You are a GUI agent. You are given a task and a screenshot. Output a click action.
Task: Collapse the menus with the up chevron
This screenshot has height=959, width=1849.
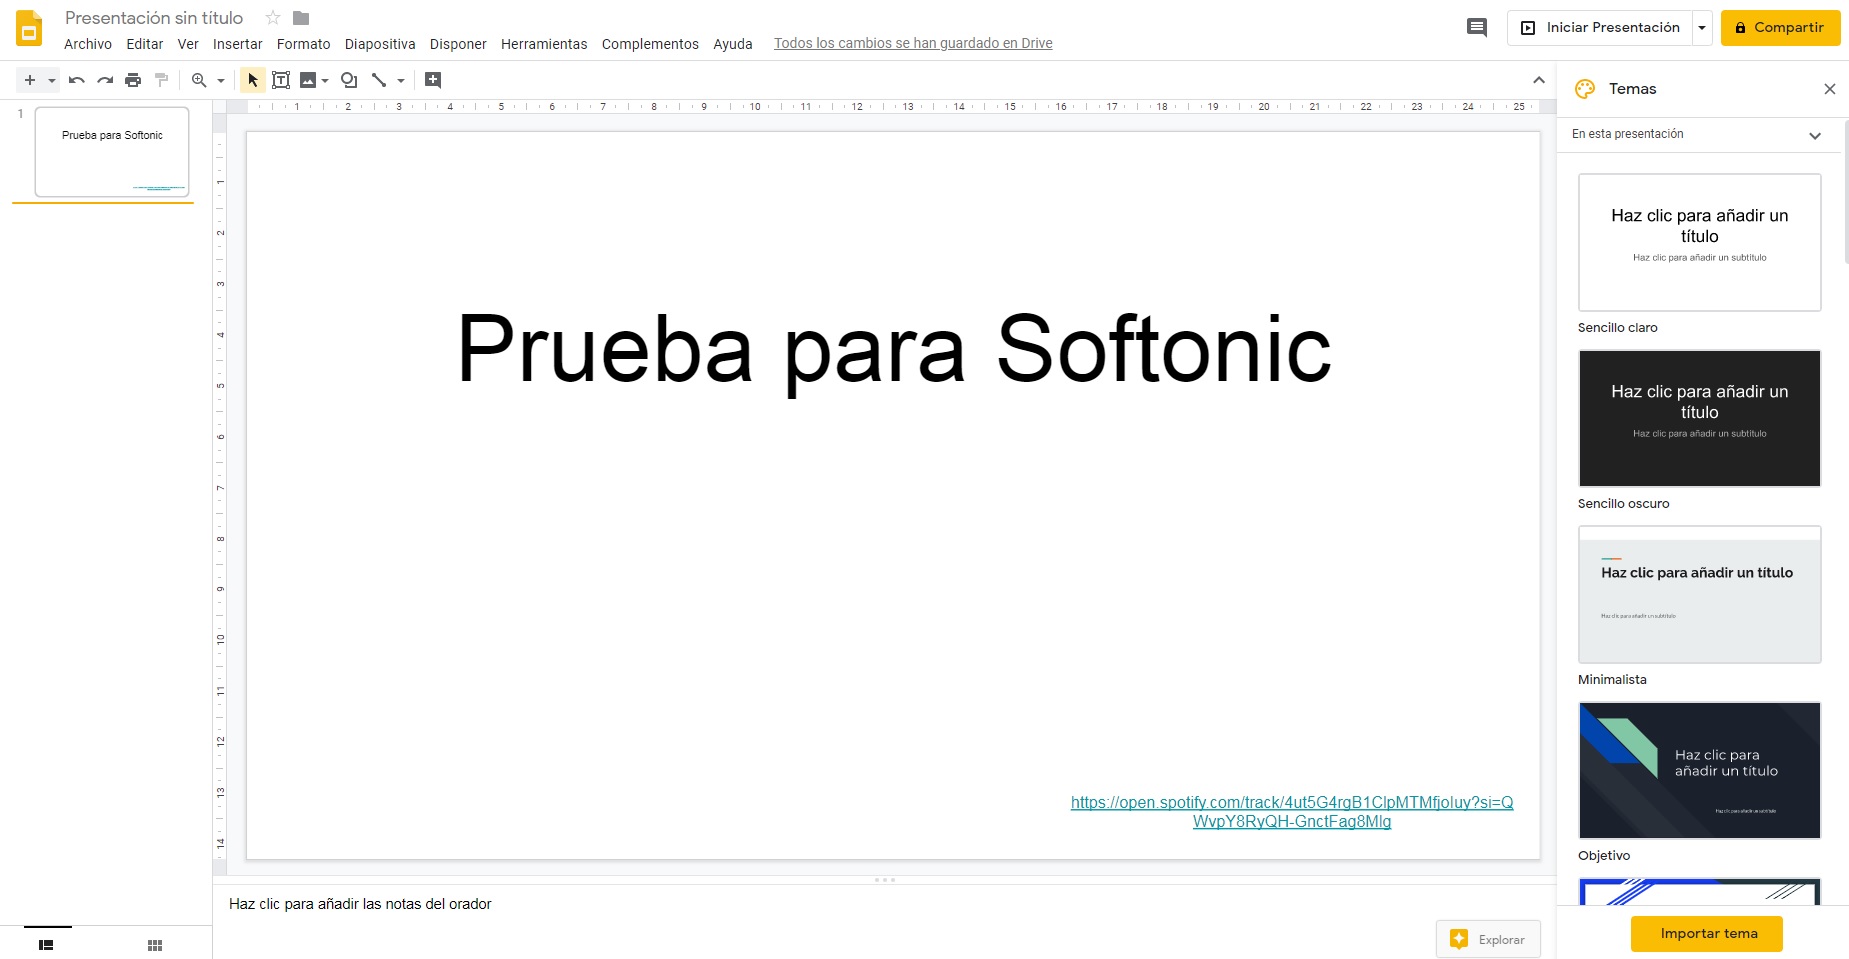(1539, 80)
